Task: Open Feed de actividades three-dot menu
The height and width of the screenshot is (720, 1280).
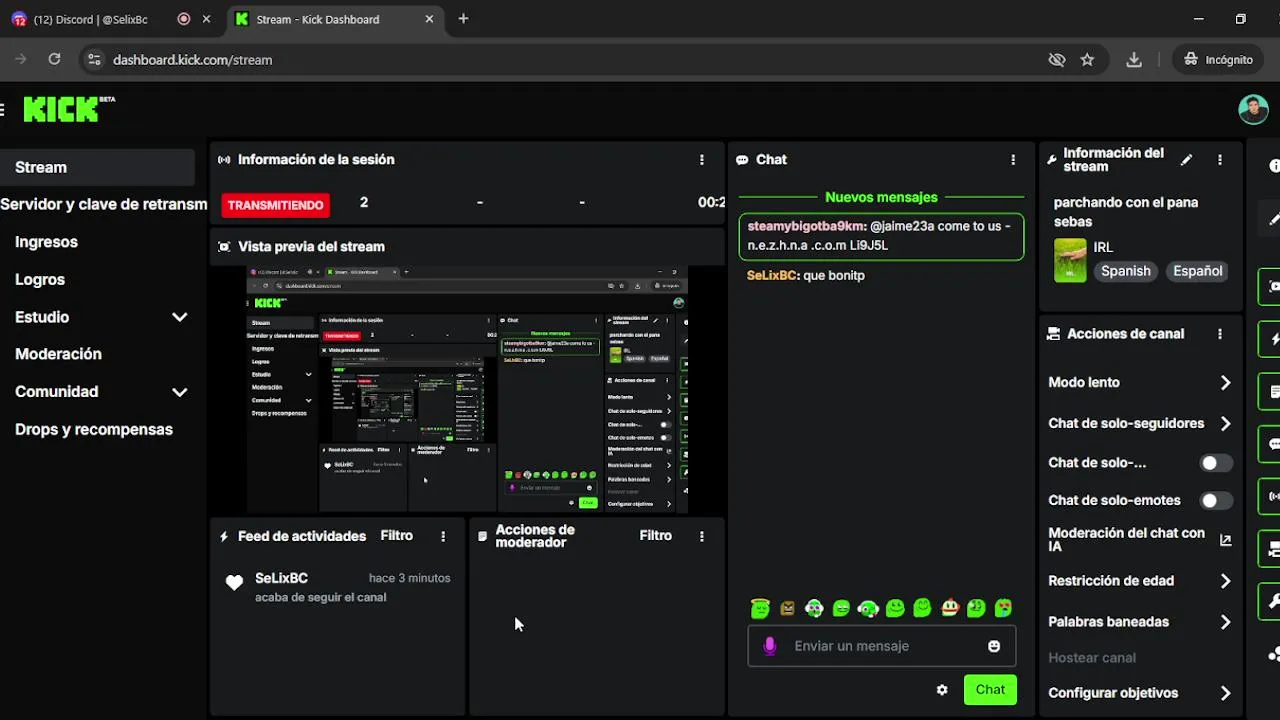Action: (x=443, y=537)
